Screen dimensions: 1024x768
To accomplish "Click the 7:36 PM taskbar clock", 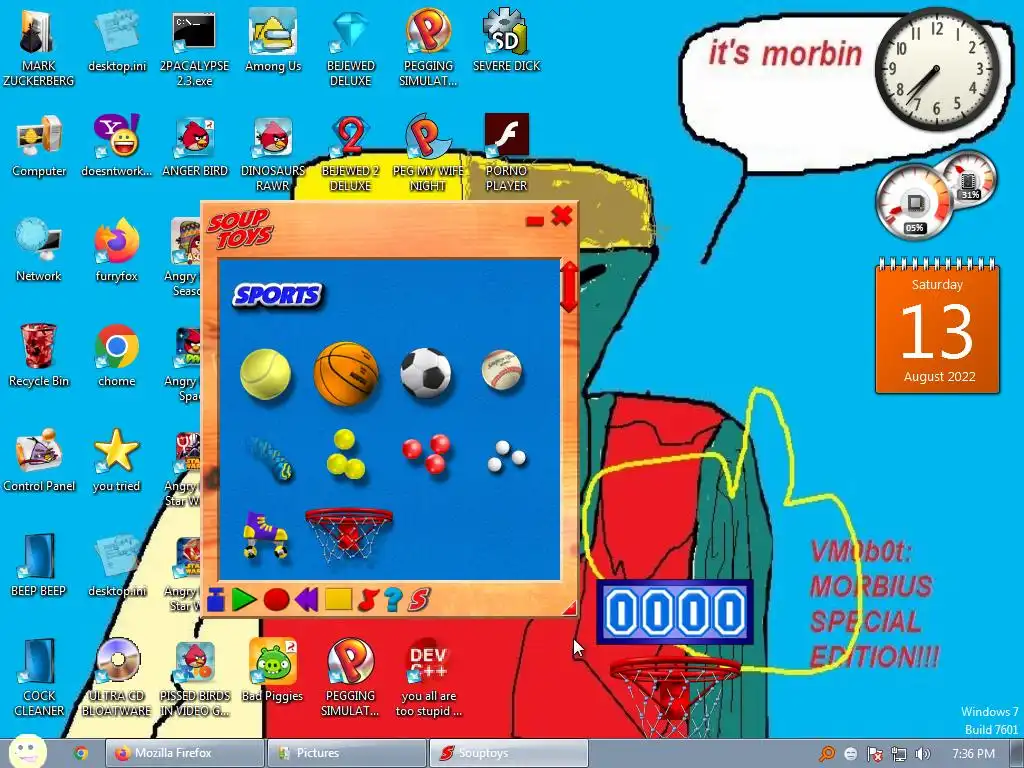I will [973, 754].
